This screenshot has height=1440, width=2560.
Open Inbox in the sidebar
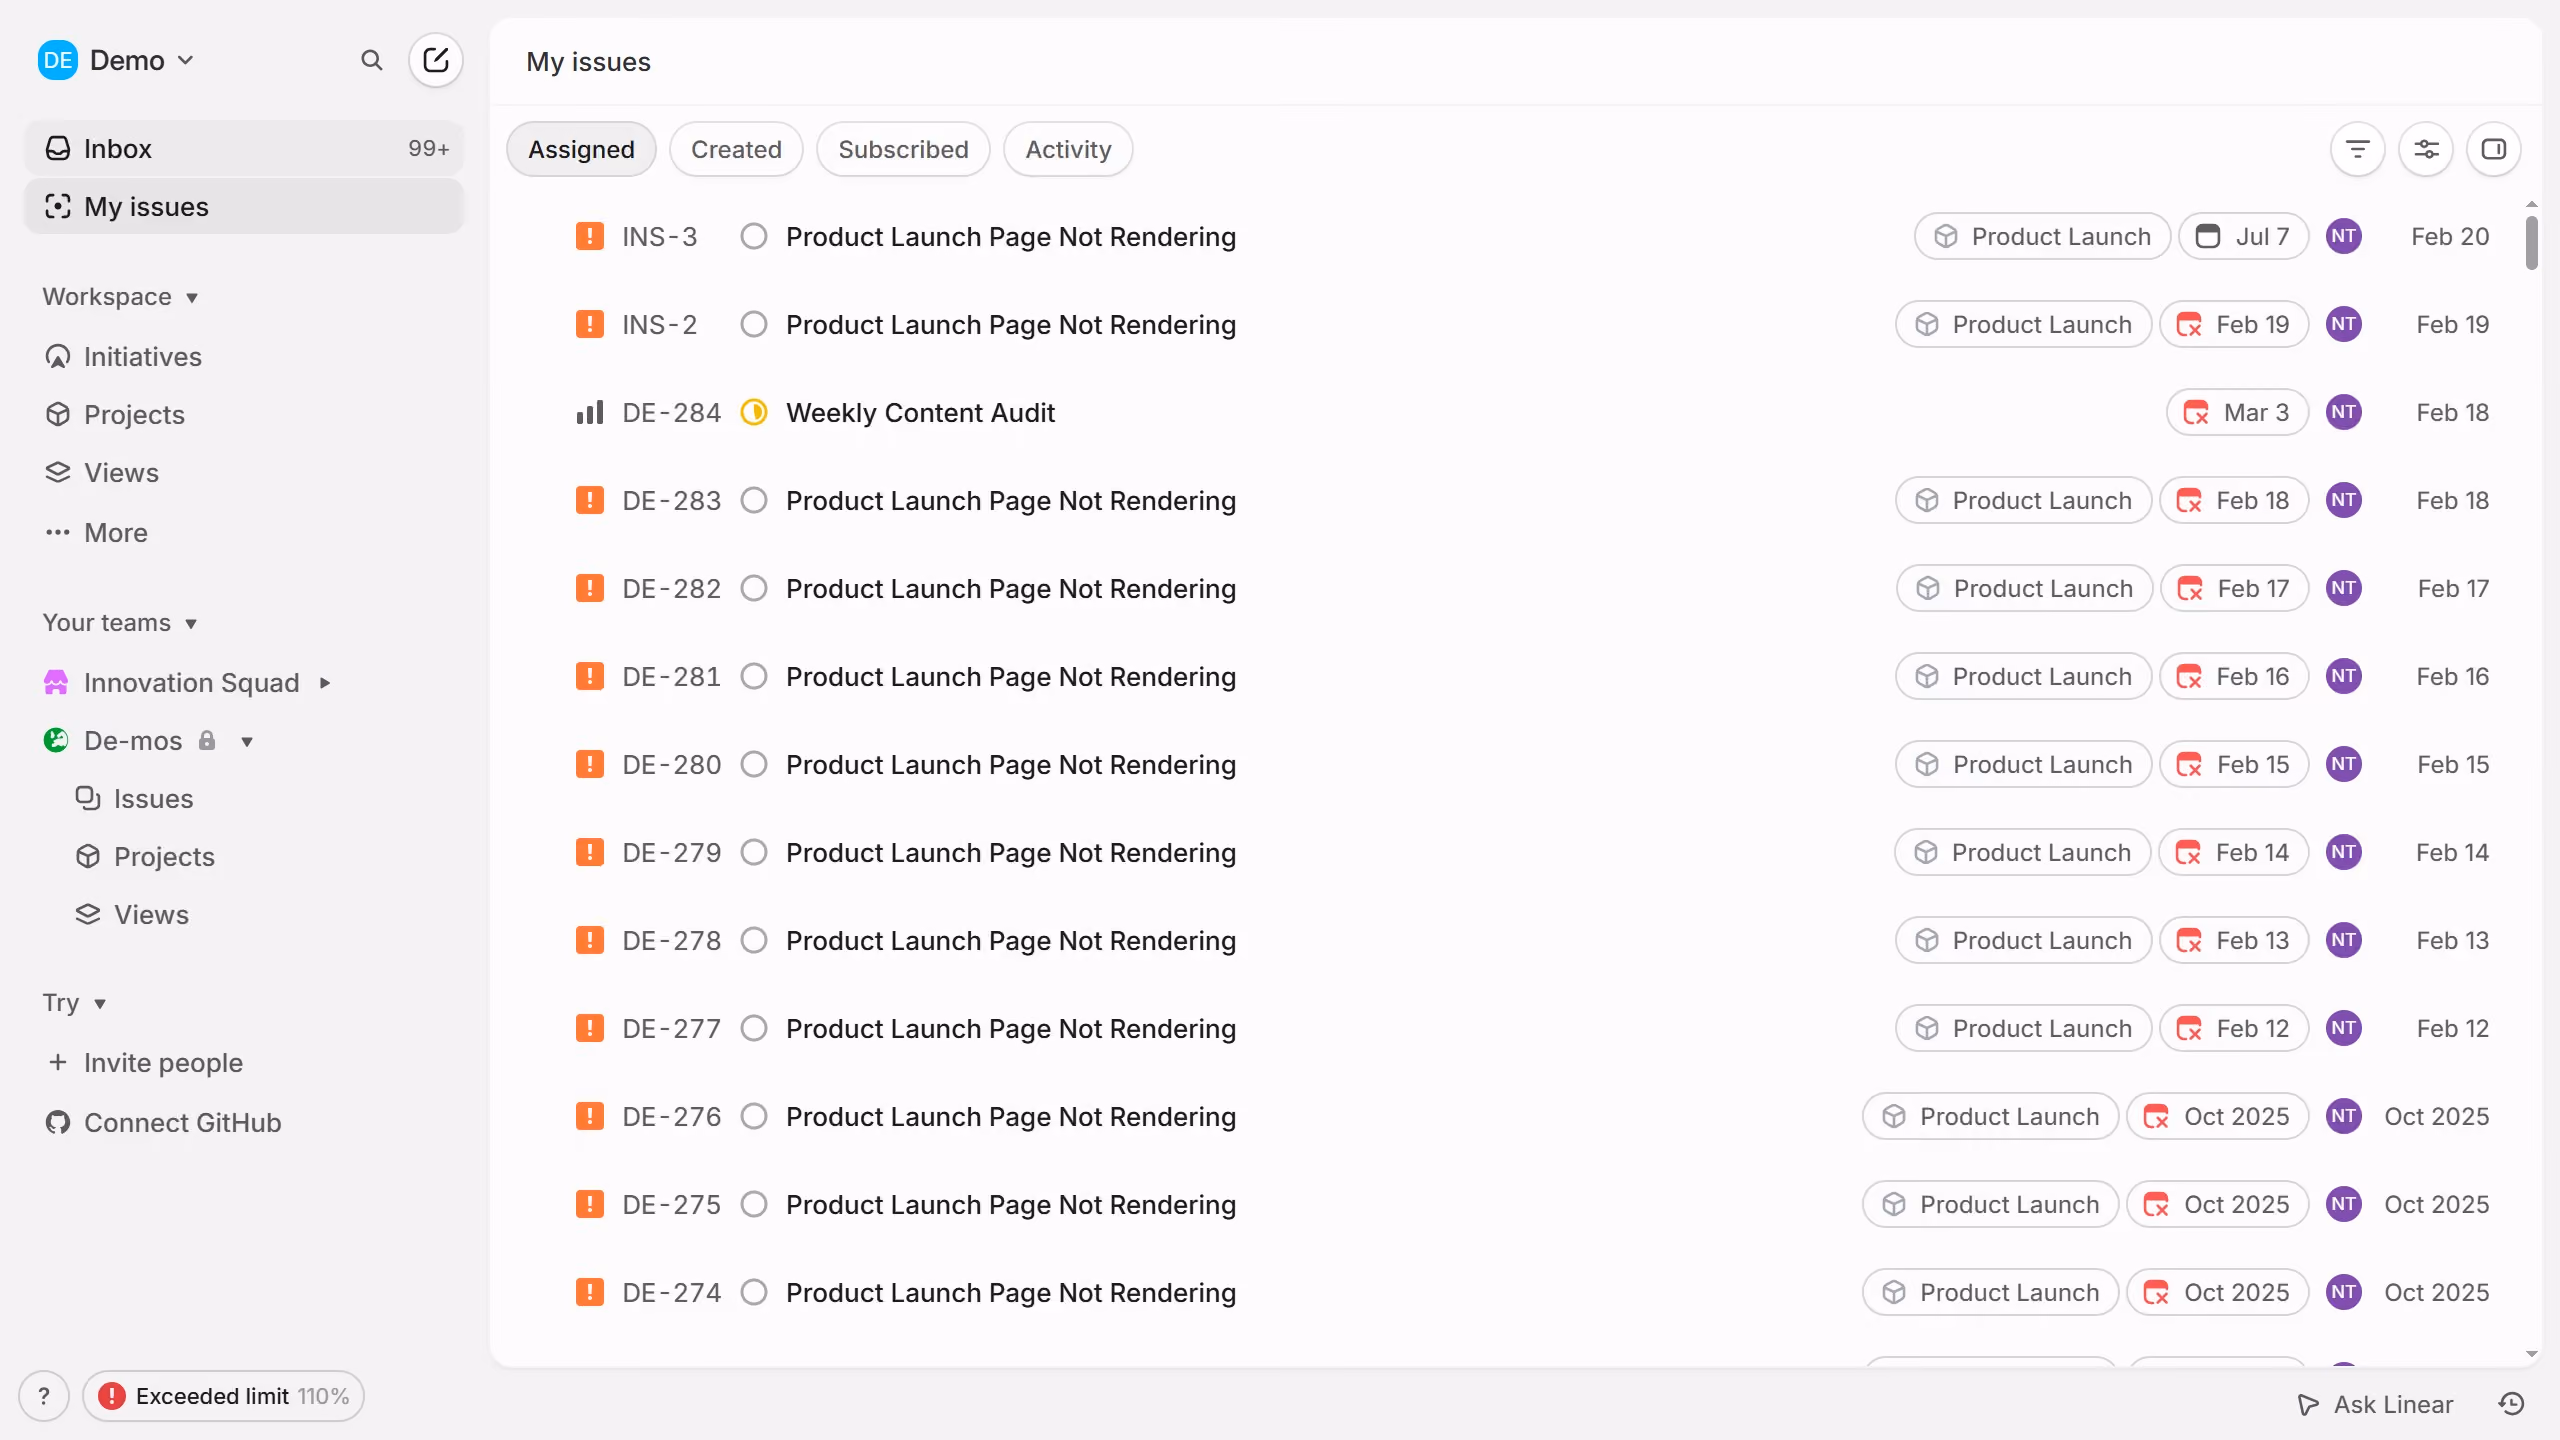click(x=244, y=148)
